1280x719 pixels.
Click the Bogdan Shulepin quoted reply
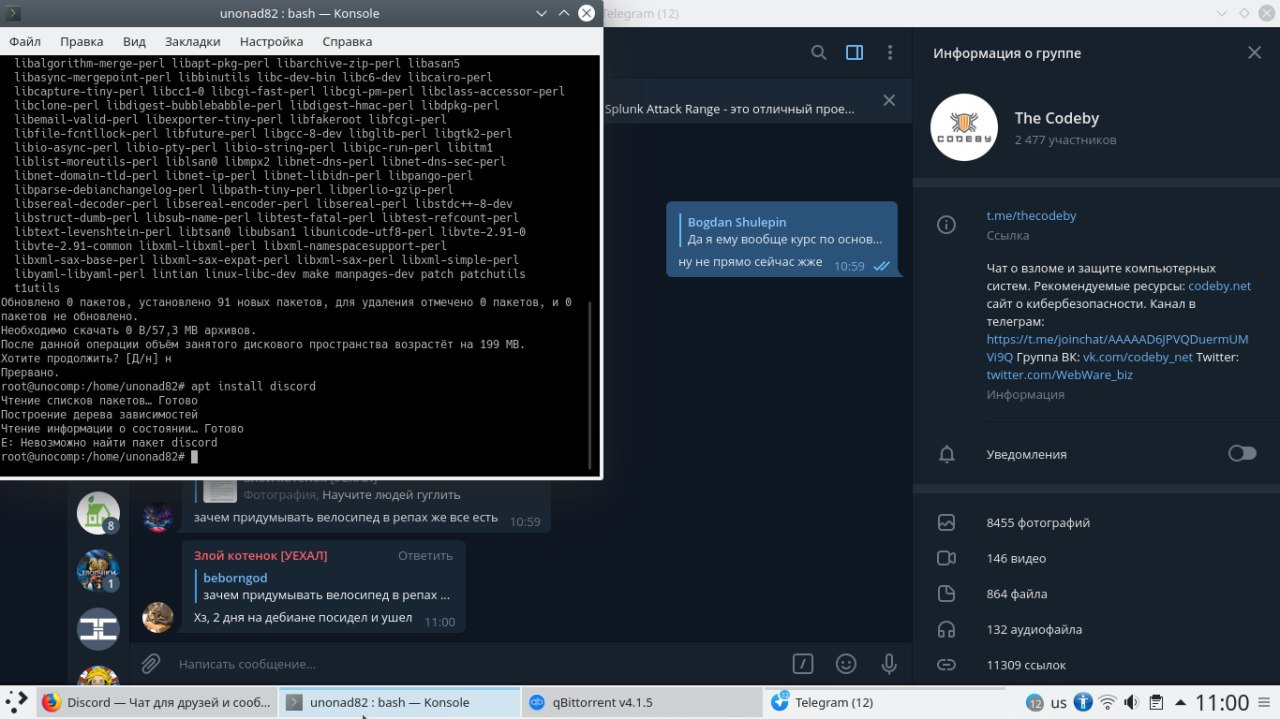click(782, 231)
